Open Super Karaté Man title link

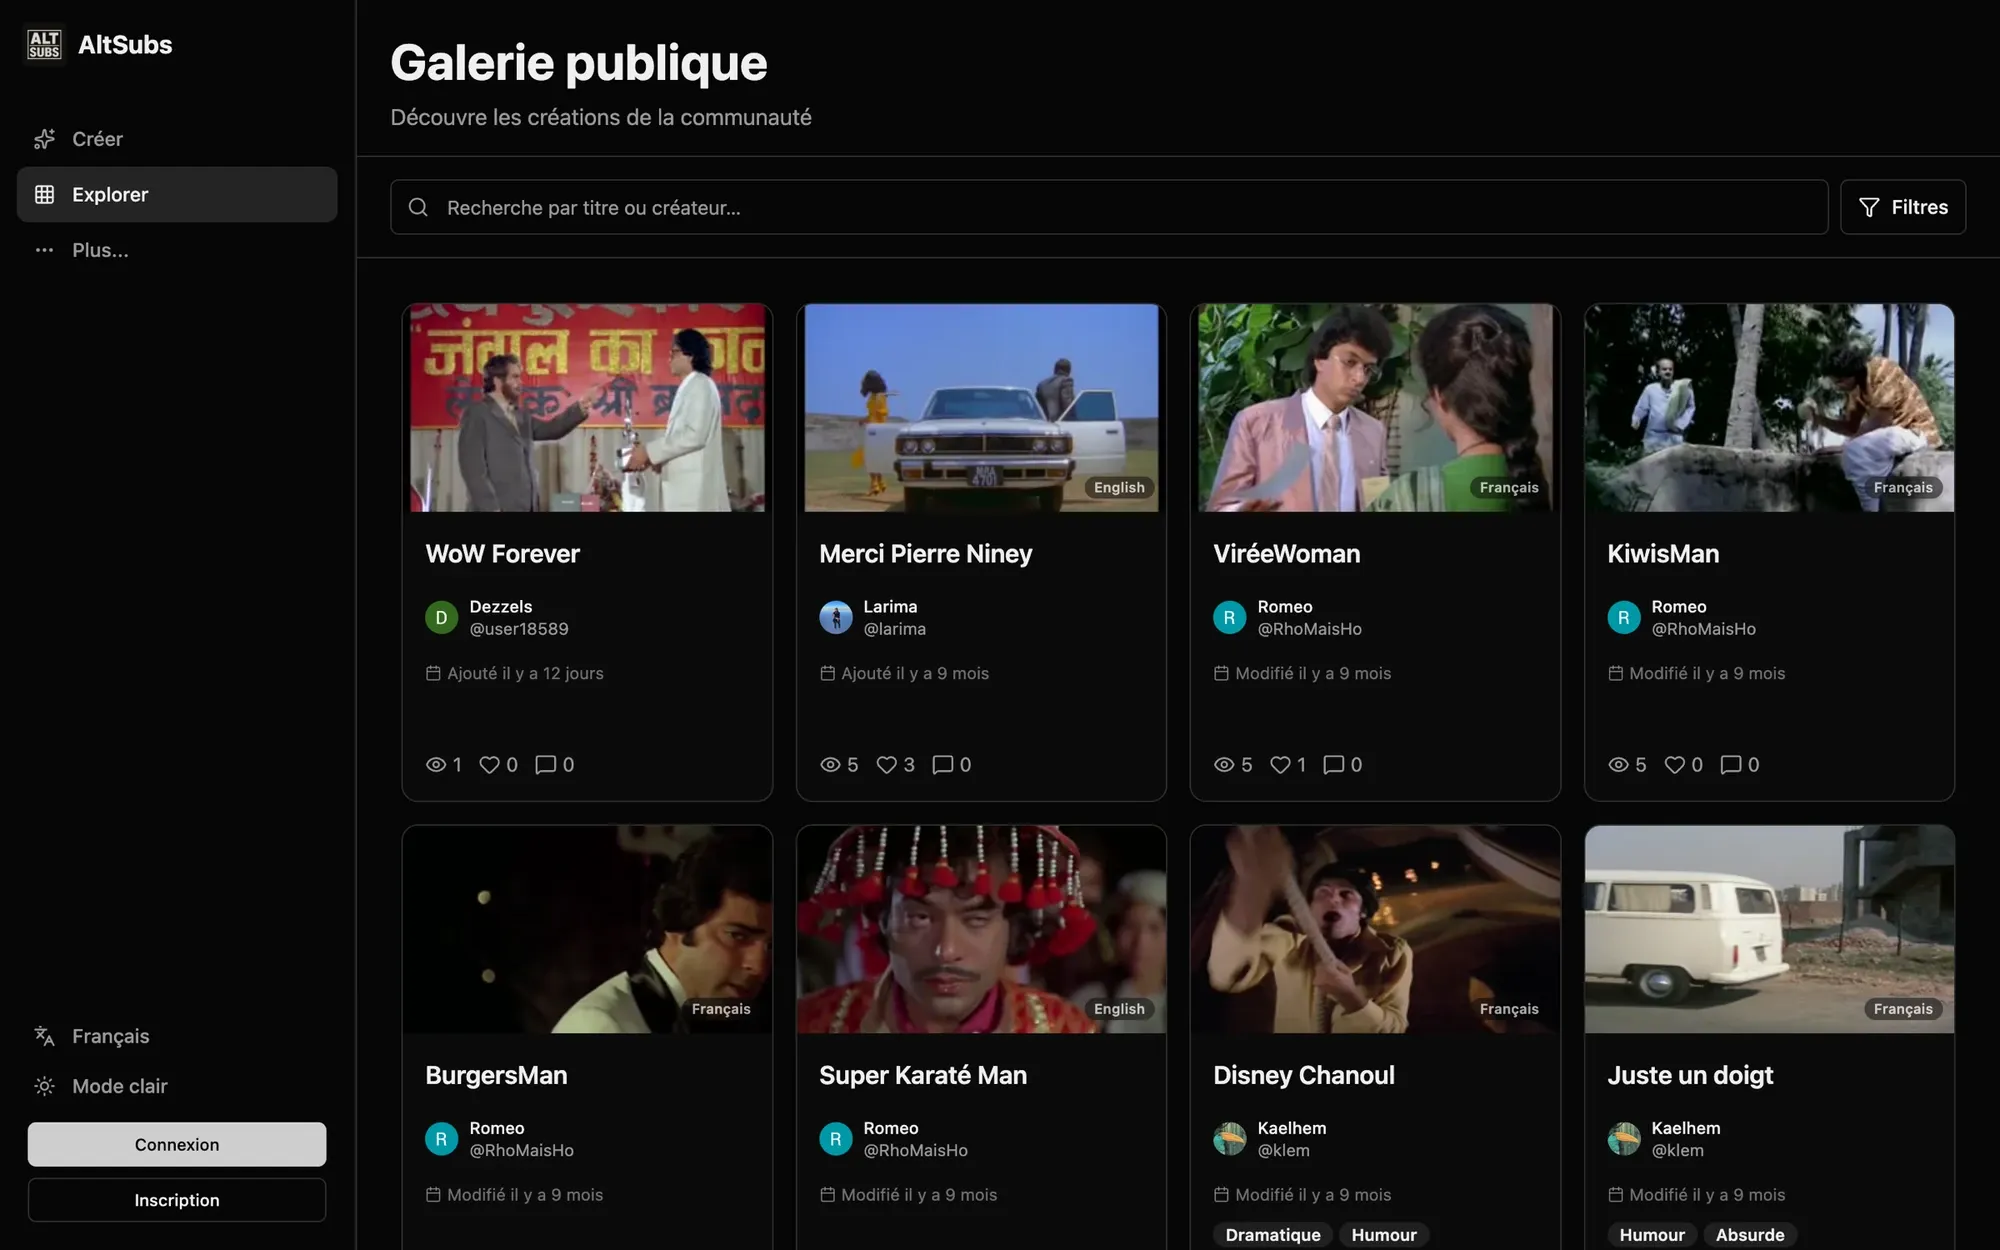click(923, 1075)
